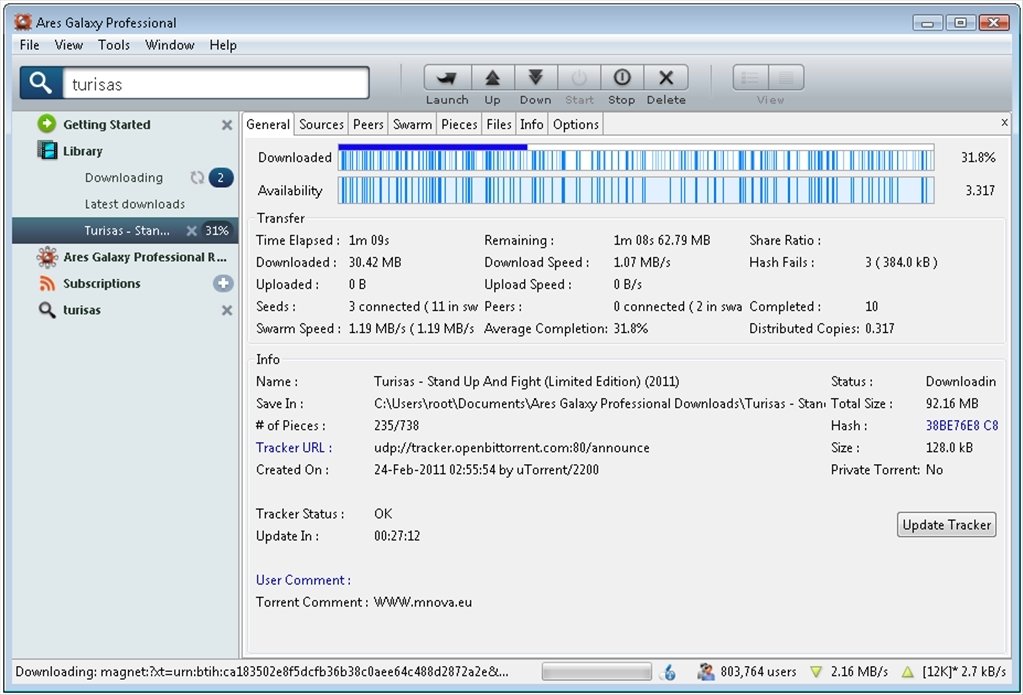Image resolution: width=1023 pixels, height=695 pixels.
Task: Click the torrent comment WWW.mnova.eu
Action: coord(423,602)
